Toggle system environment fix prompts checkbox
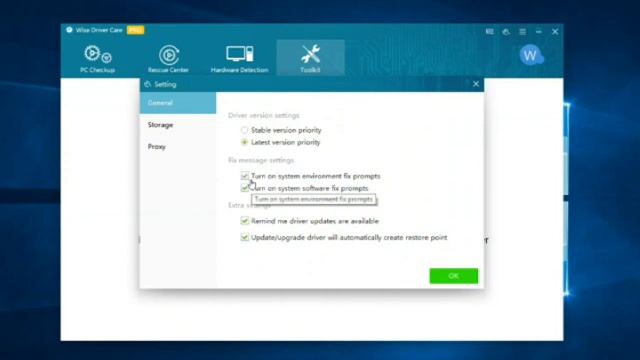Image resolution: width=640 pixels, height=360 pixels. 244,176
